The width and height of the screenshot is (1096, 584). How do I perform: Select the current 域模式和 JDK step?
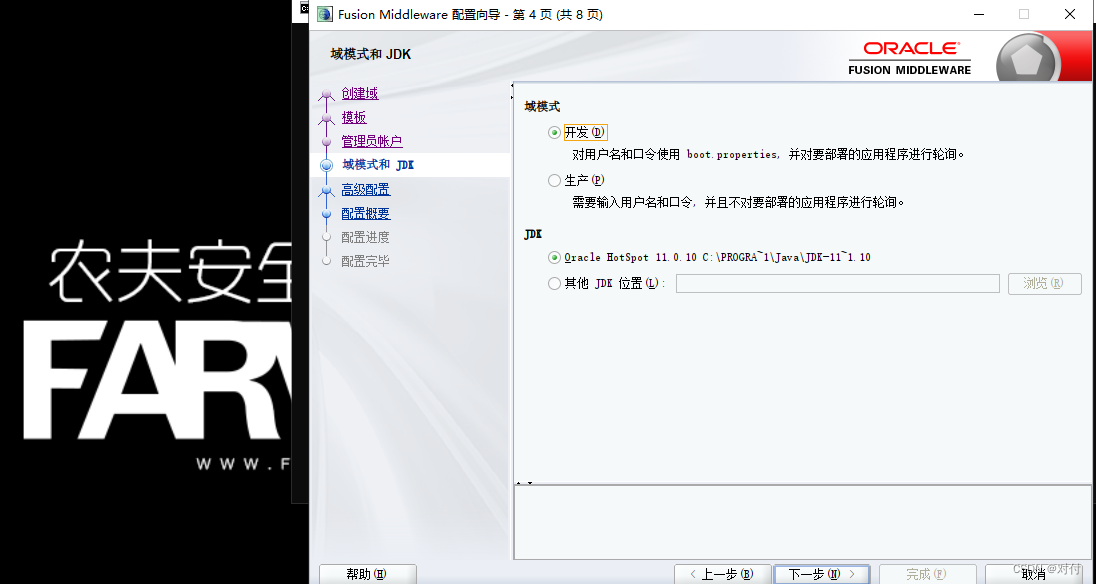coord(378,165)
